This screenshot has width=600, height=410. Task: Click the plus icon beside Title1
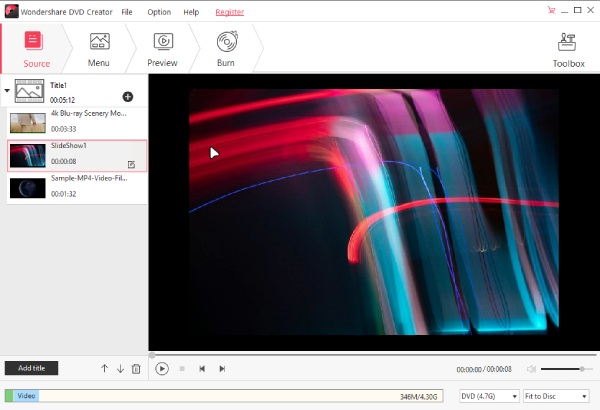pos(128,97)
